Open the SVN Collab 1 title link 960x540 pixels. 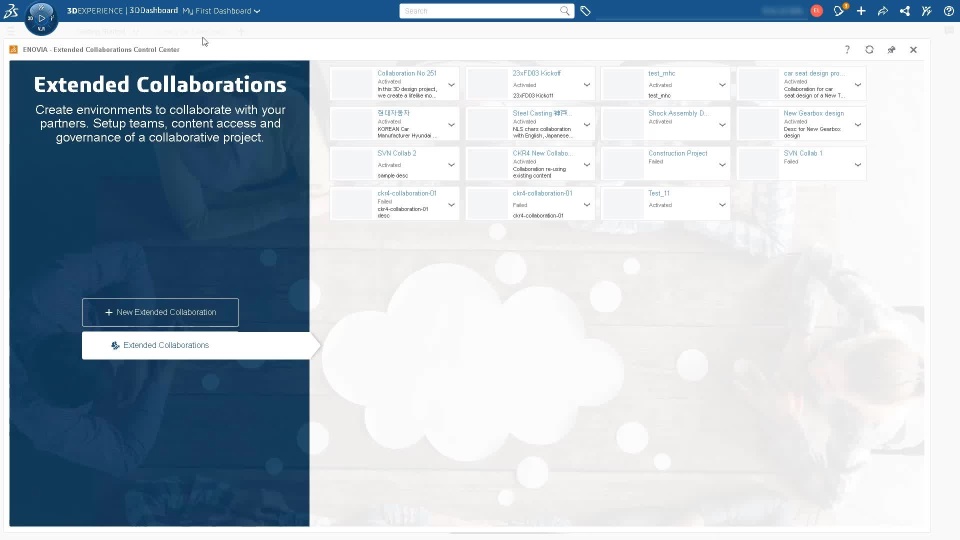pos(803,154)
